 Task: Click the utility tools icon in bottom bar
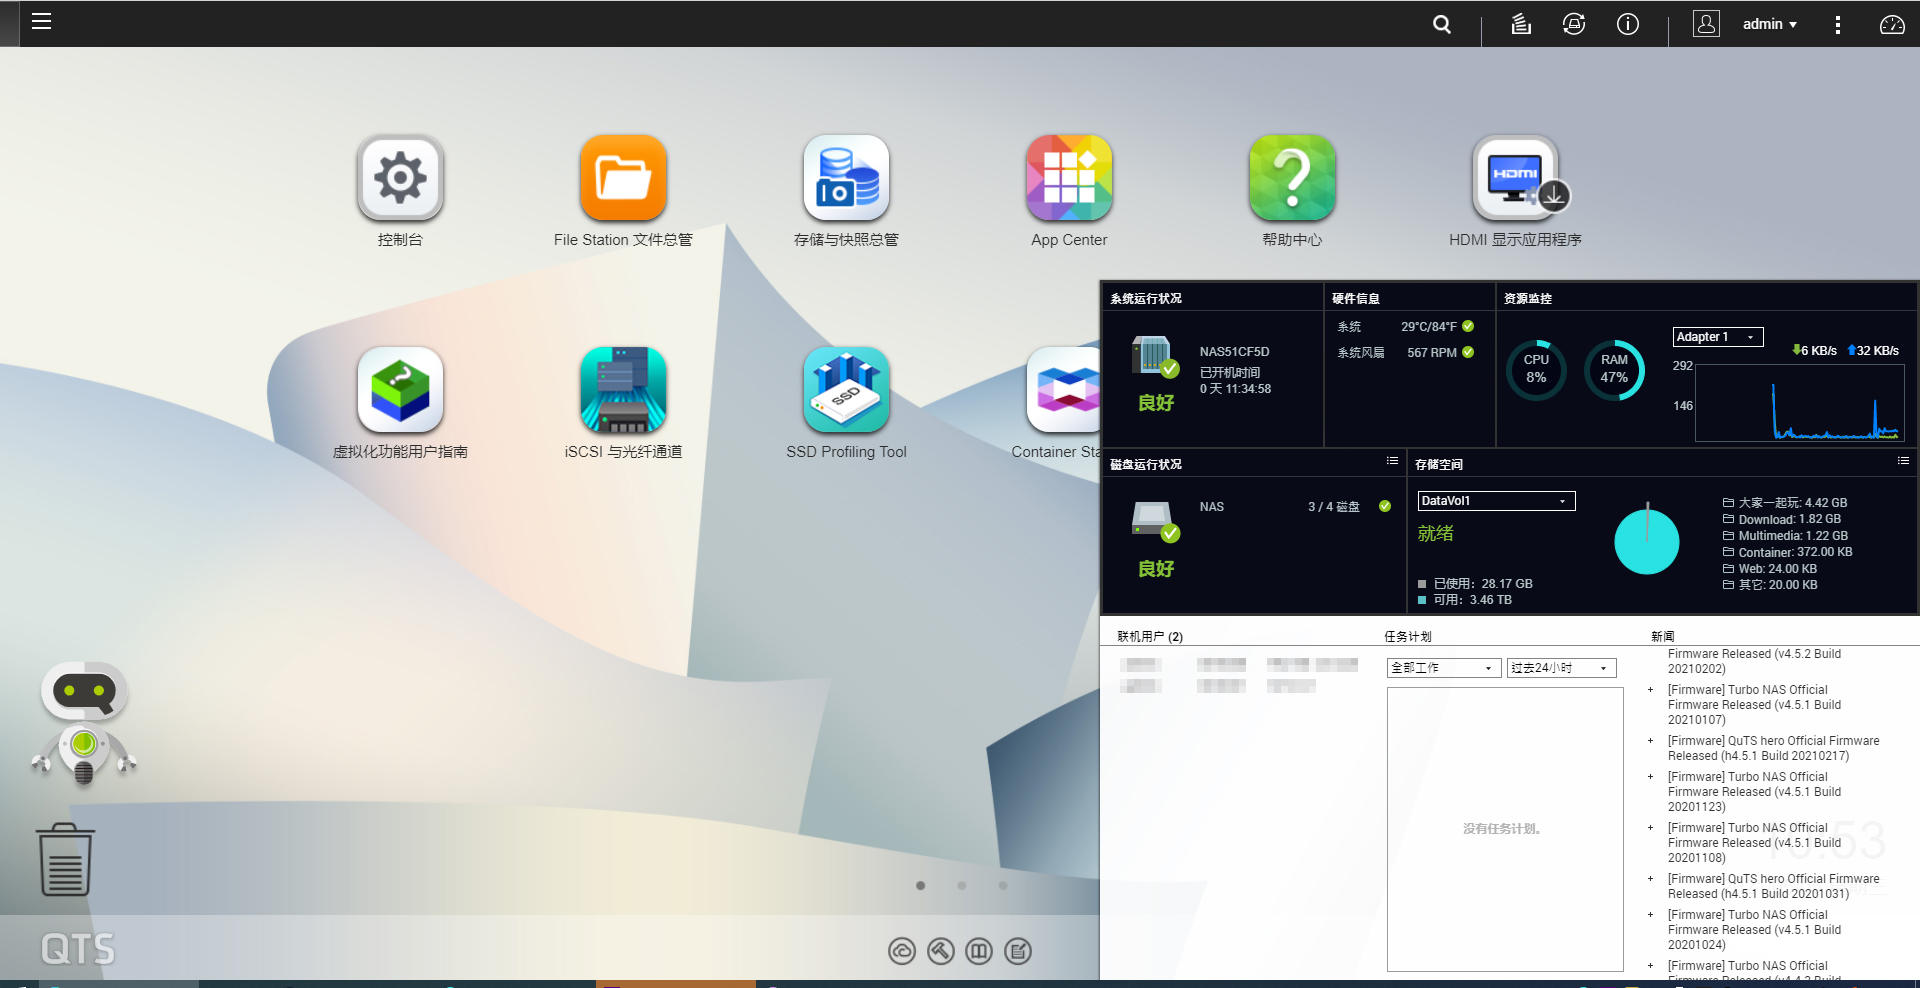(x=940, y=951)
